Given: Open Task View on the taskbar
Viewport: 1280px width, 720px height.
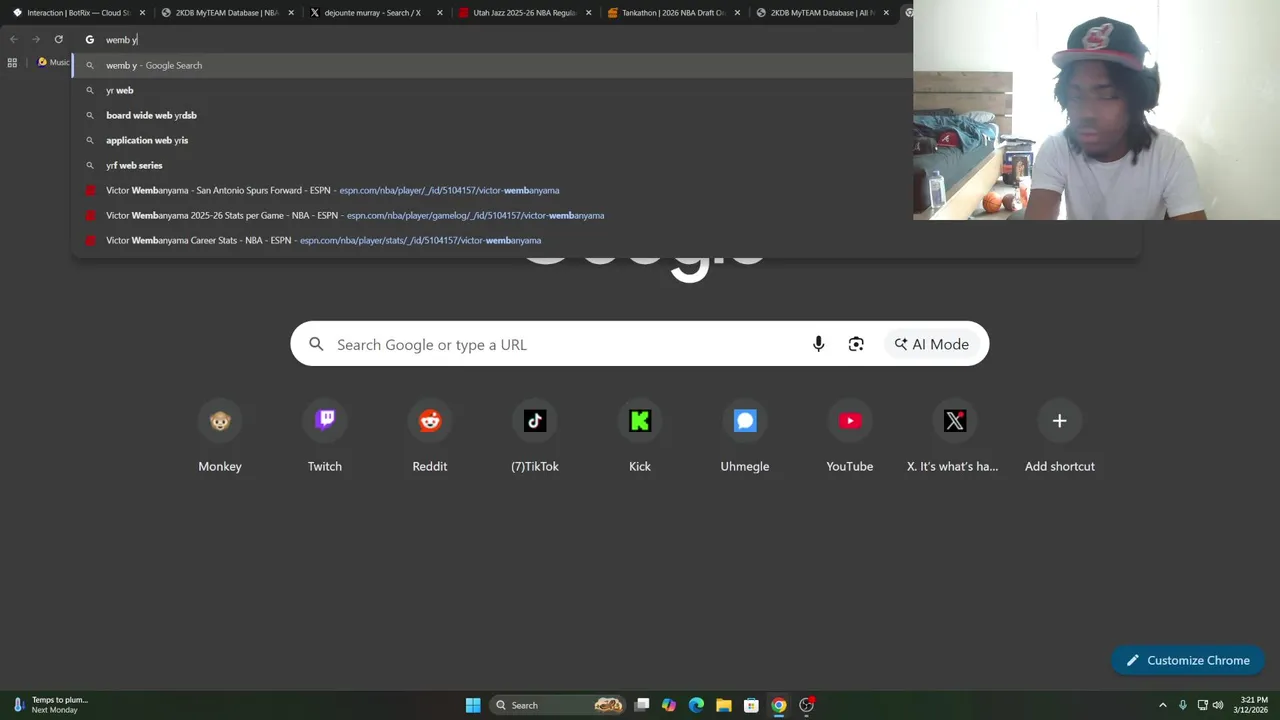Looking at the screenshot, I should pos(642,705).
